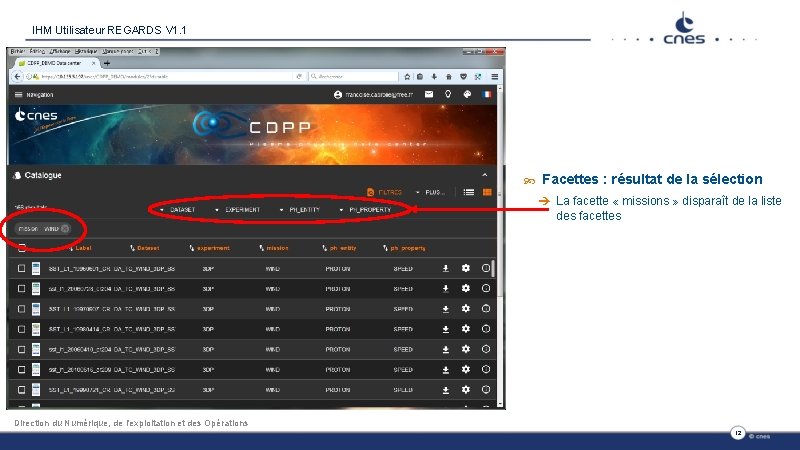Screen dimensions: 800x450
Task: Open the Historique menu
Action: click(x=86, y=52)
